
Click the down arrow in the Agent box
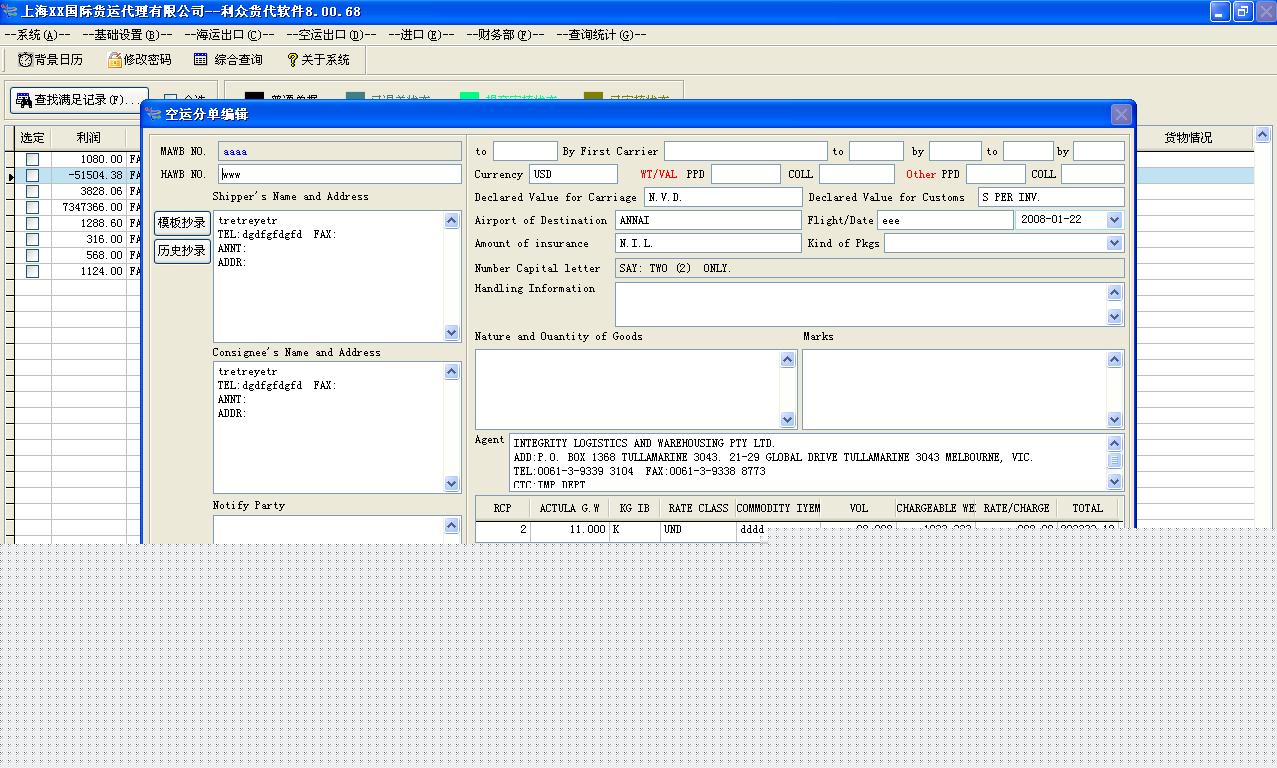(x=1115, y=480)
